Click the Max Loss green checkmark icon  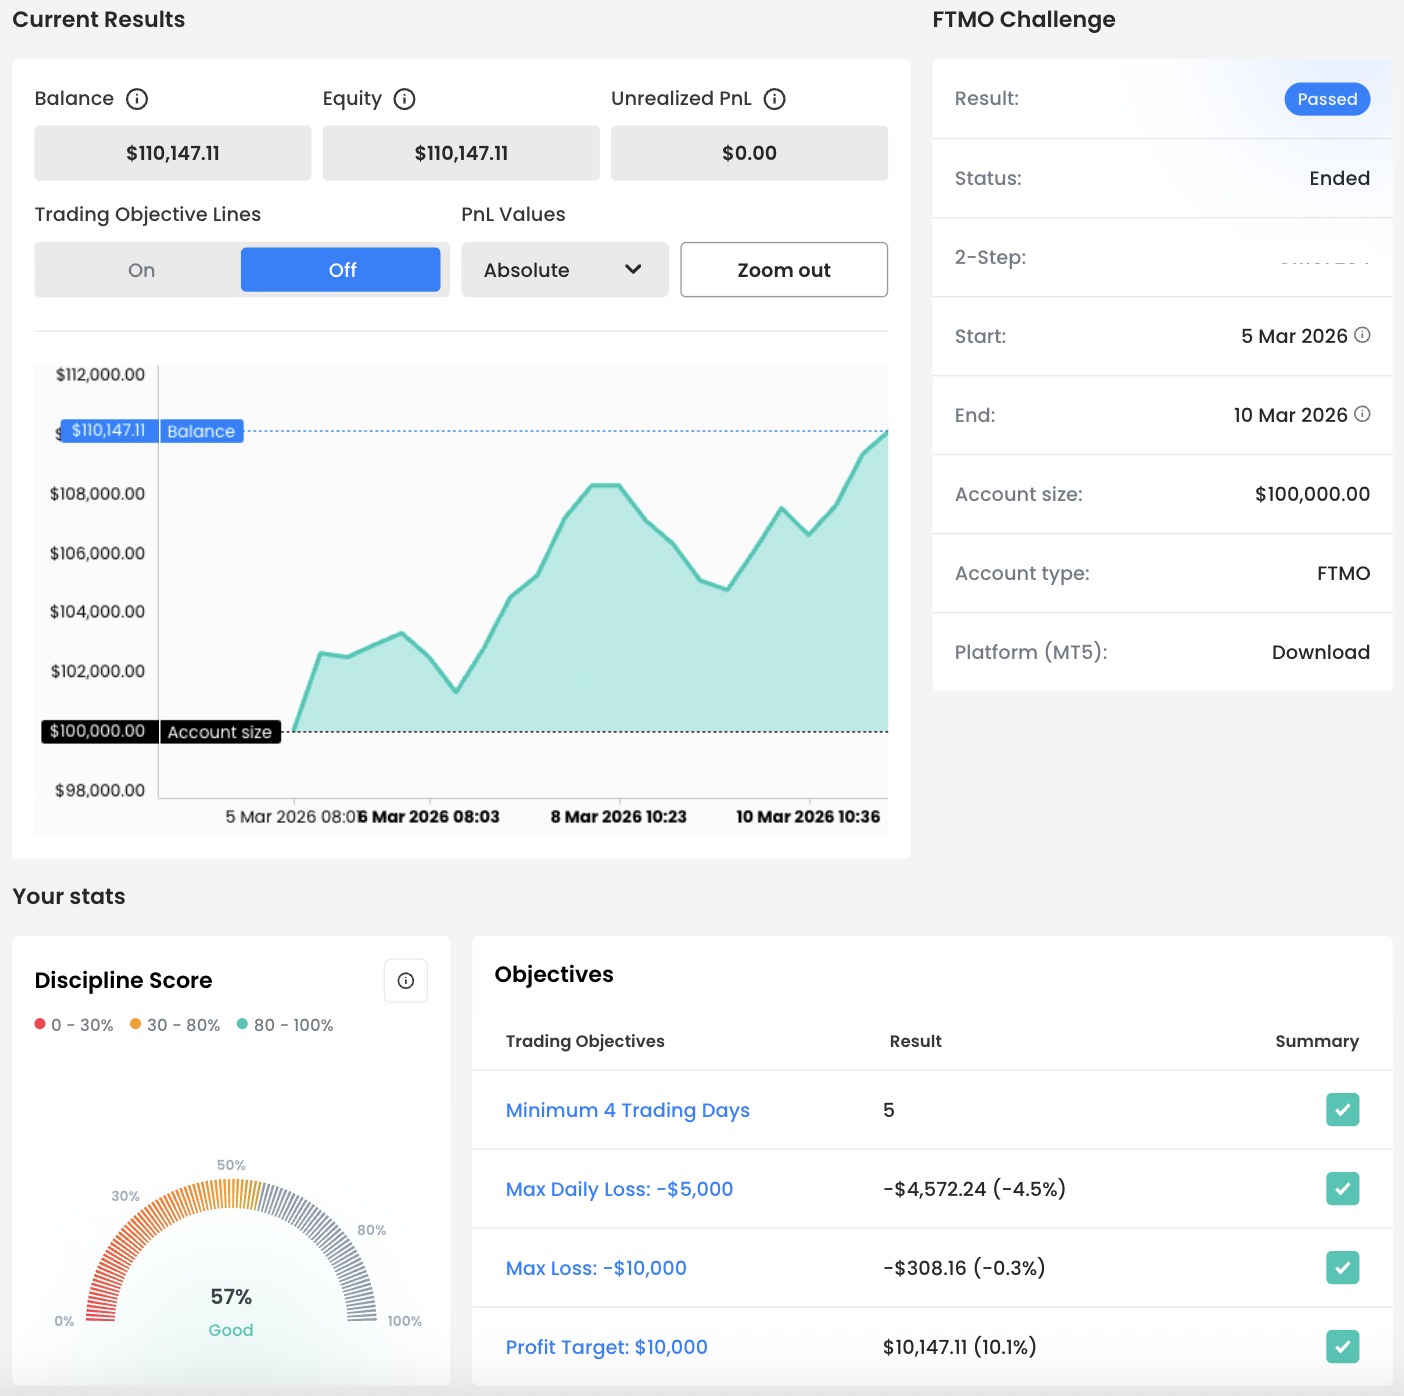(x=1342, y=1268)
